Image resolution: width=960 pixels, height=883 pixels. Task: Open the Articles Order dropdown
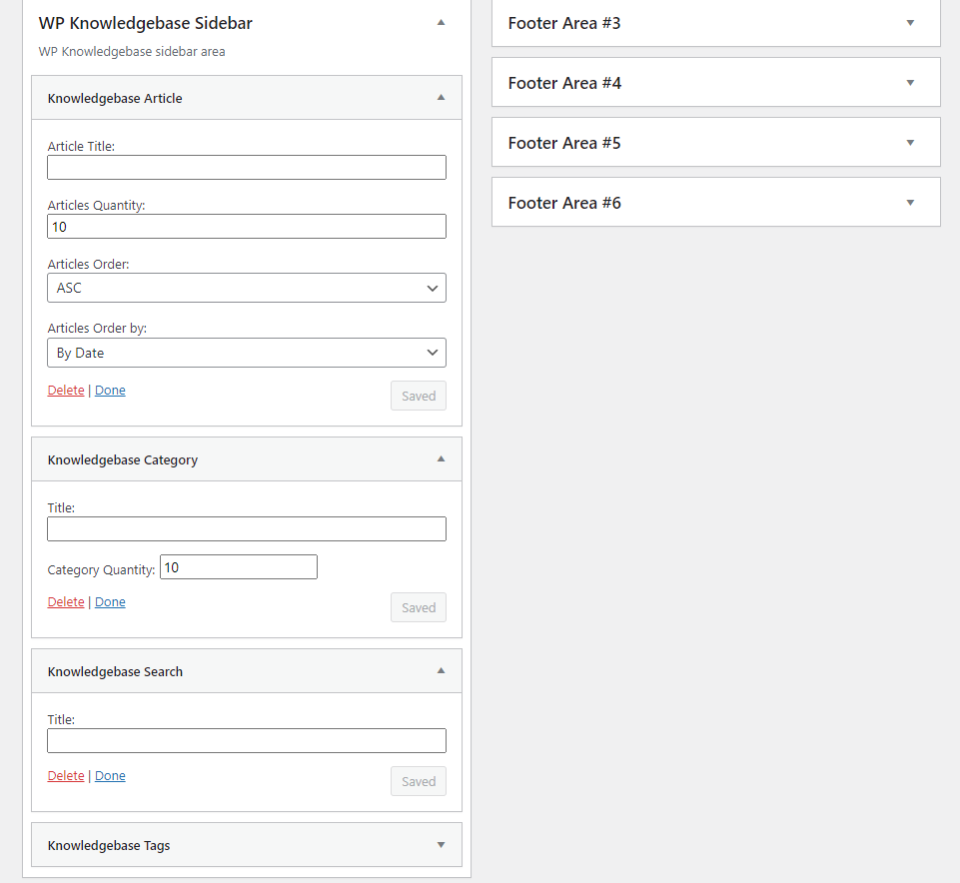pyautogui.click(x=246, y=288)
